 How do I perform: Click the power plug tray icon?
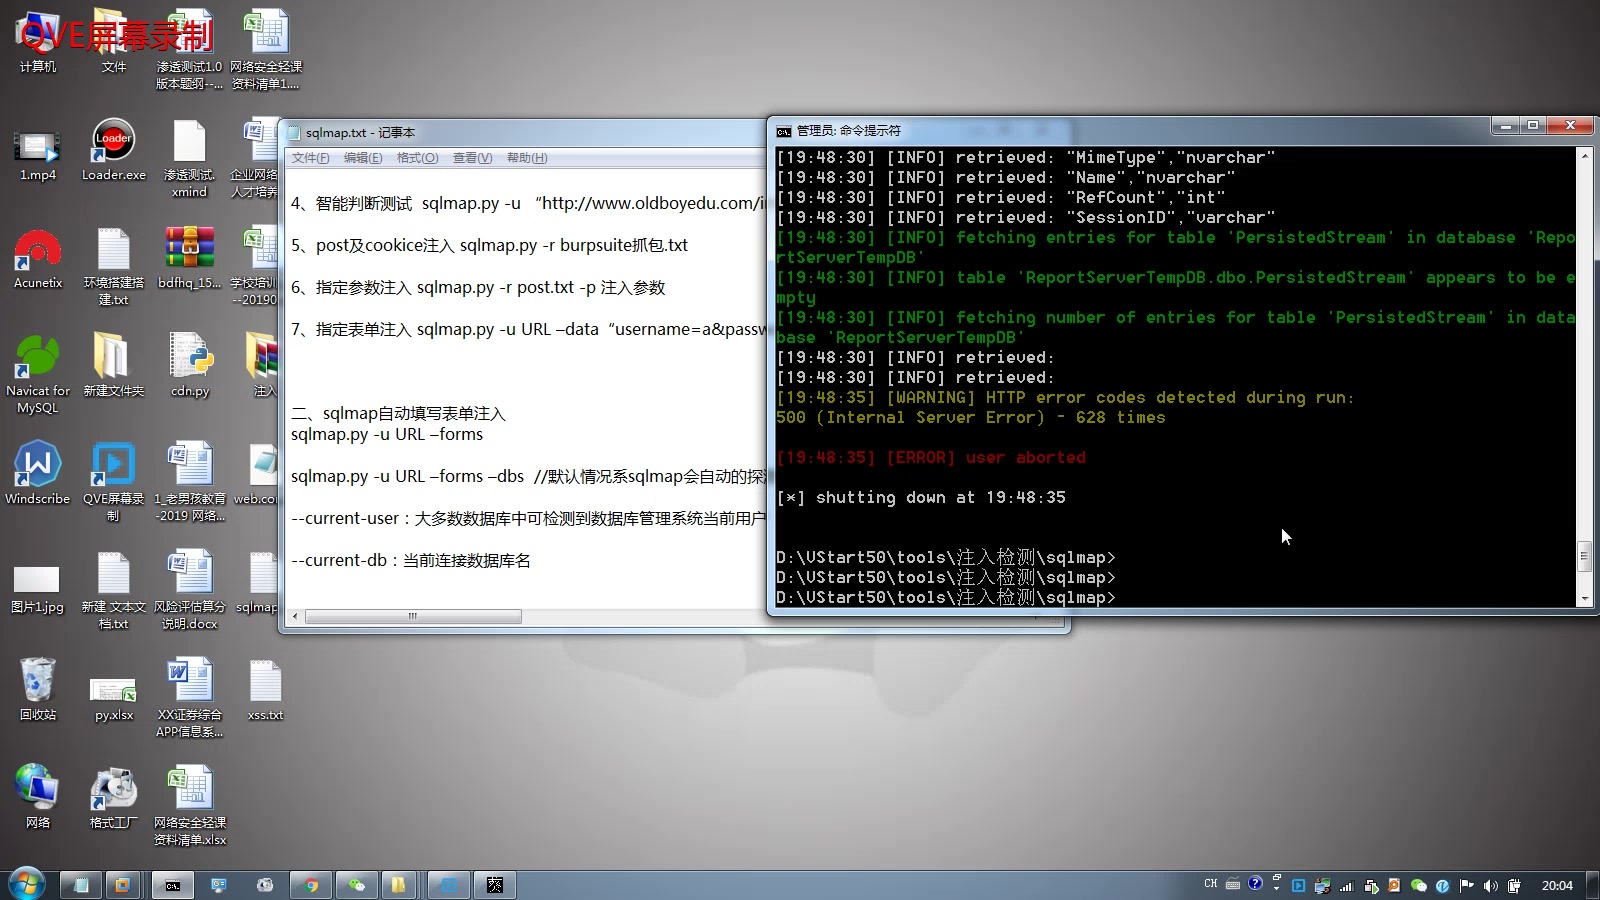point(1515,885)
